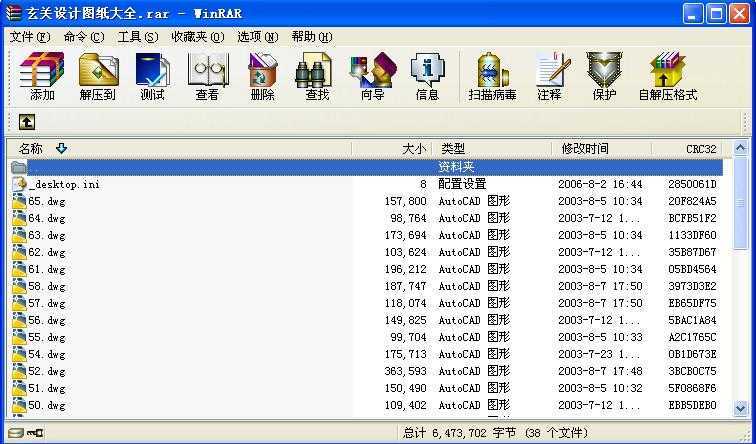Click the WinRAR title bar icon
The image size is (756, 444).
point(14,13)
